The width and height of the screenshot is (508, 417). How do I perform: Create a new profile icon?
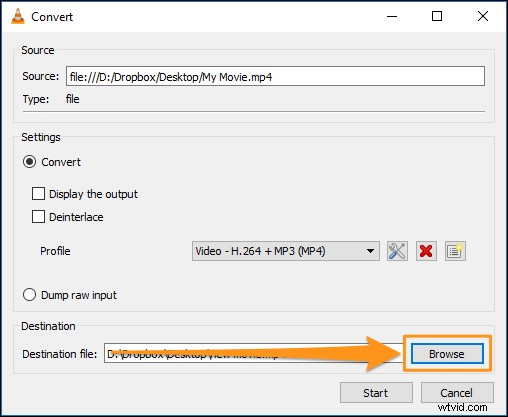point(455,251)
